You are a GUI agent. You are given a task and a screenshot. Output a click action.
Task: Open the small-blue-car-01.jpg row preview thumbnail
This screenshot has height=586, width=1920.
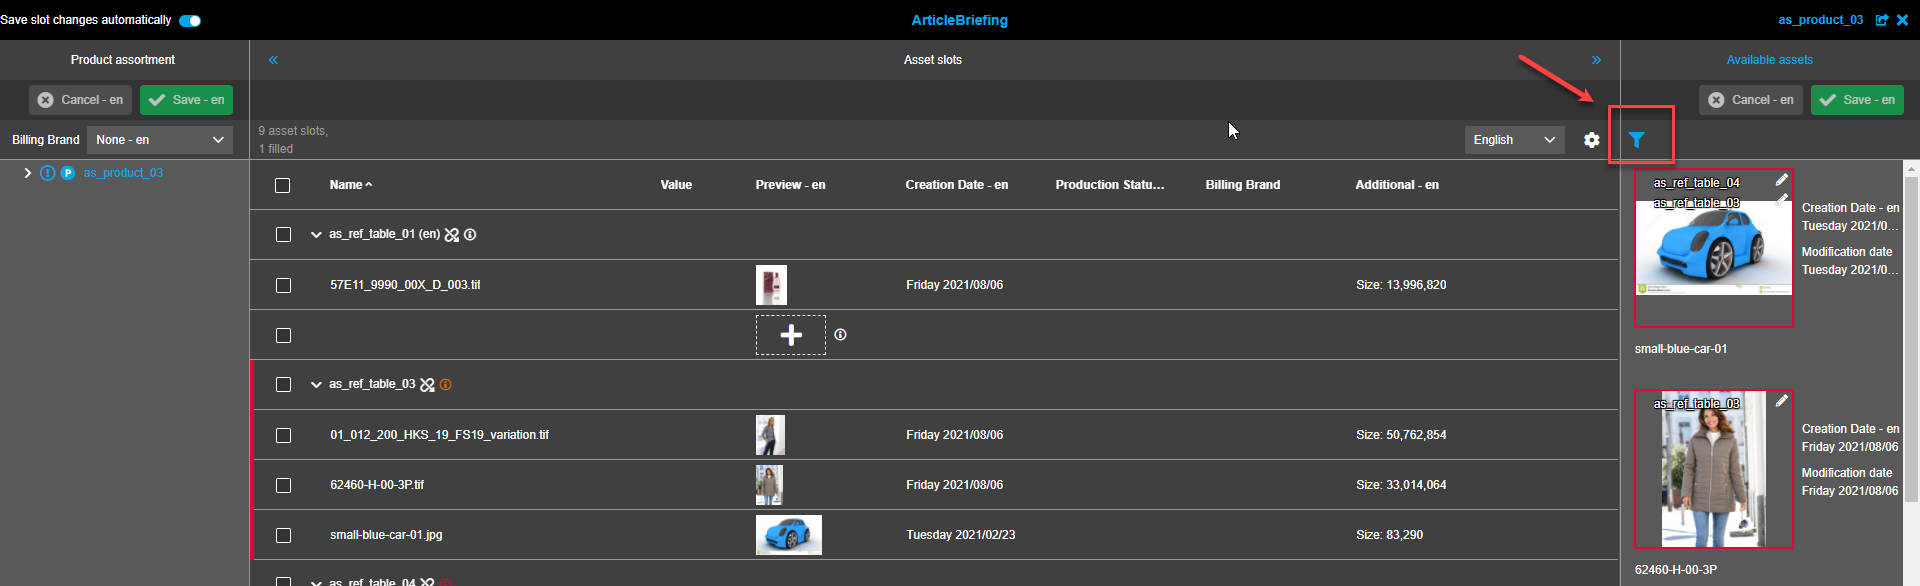point(788,535)
